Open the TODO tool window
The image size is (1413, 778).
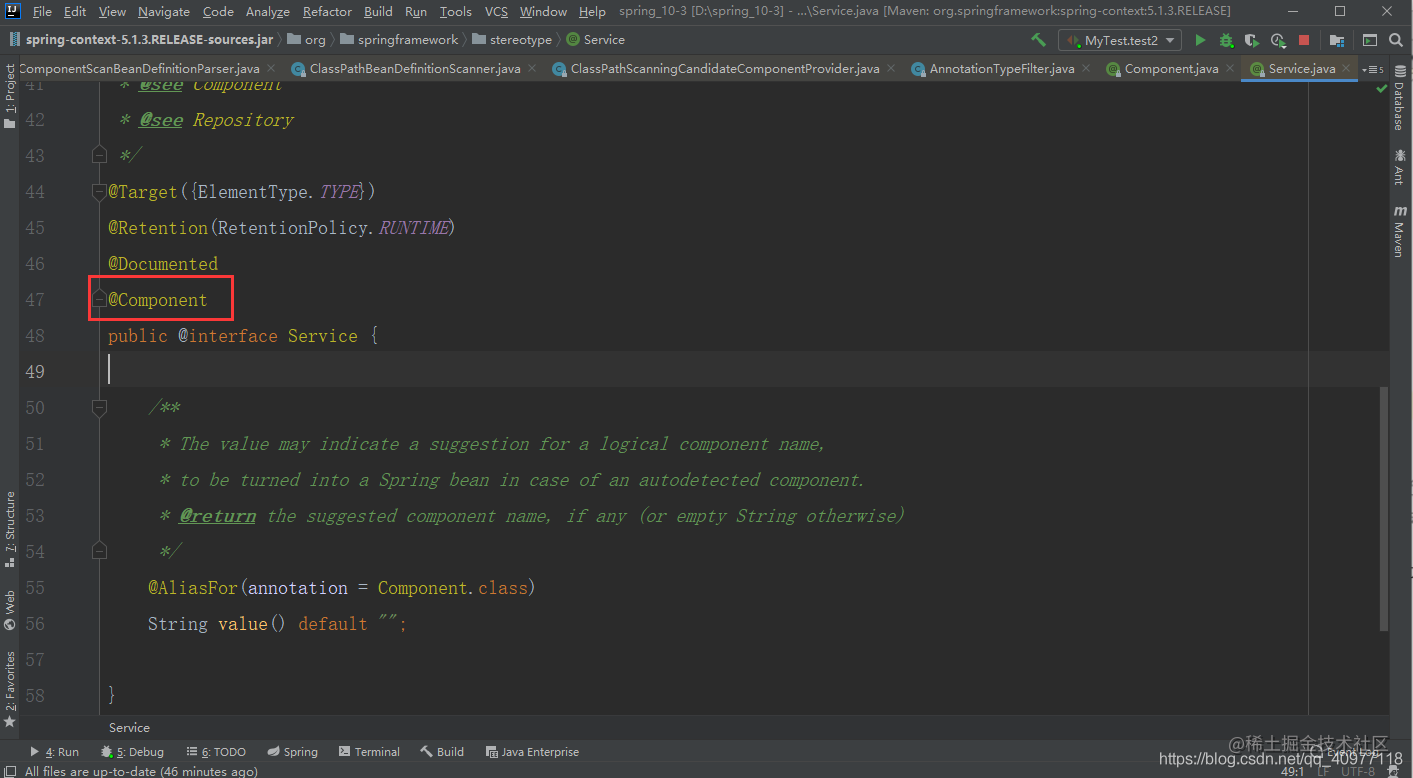[x=216, y=752]
